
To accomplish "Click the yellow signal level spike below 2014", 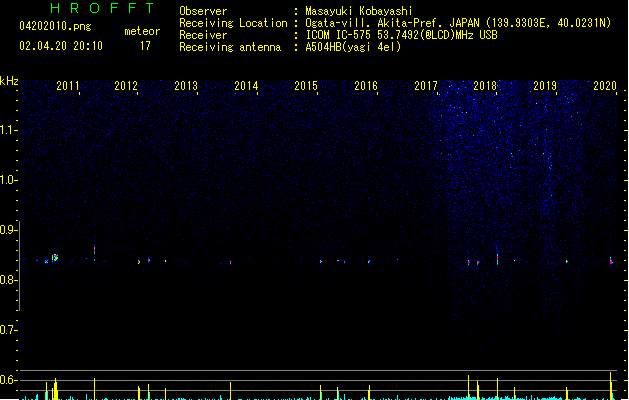I will [x=231, y=390].
